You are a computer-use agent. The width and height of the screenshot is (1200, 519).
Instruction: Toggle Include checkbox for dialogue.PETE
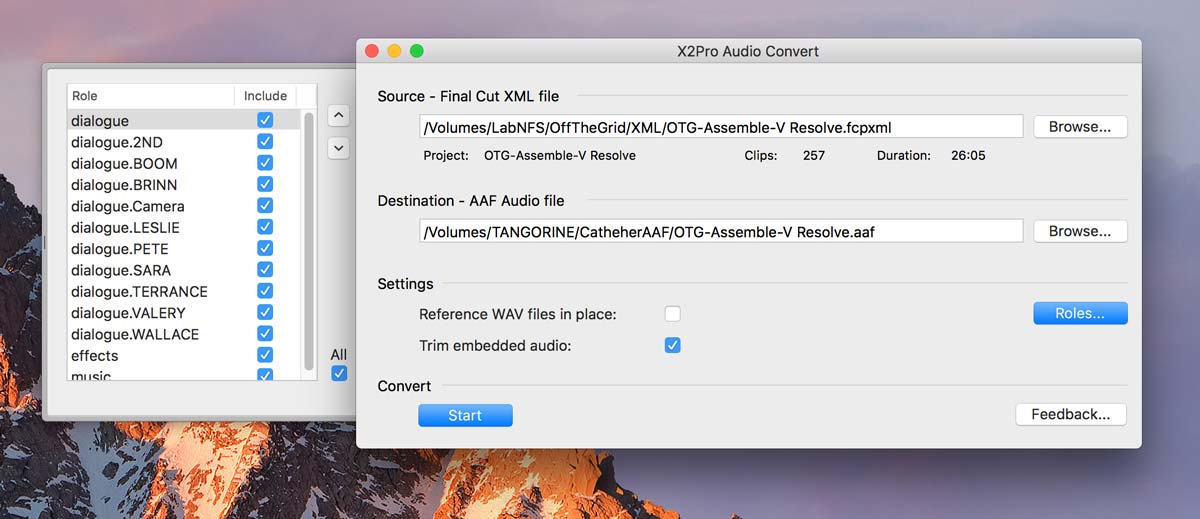coord(265,248)
